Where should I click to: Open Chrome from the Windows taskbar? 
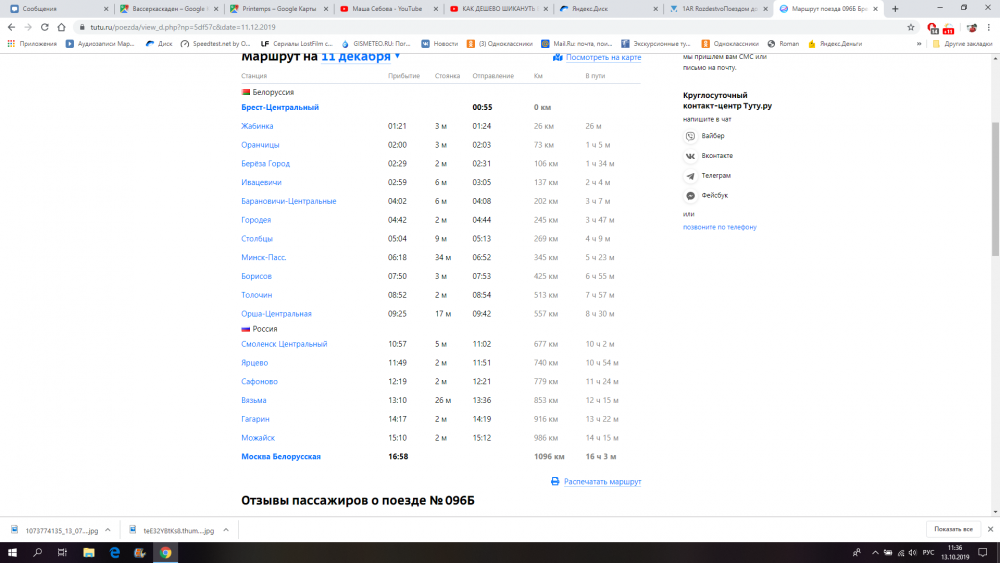click(165, 552)
